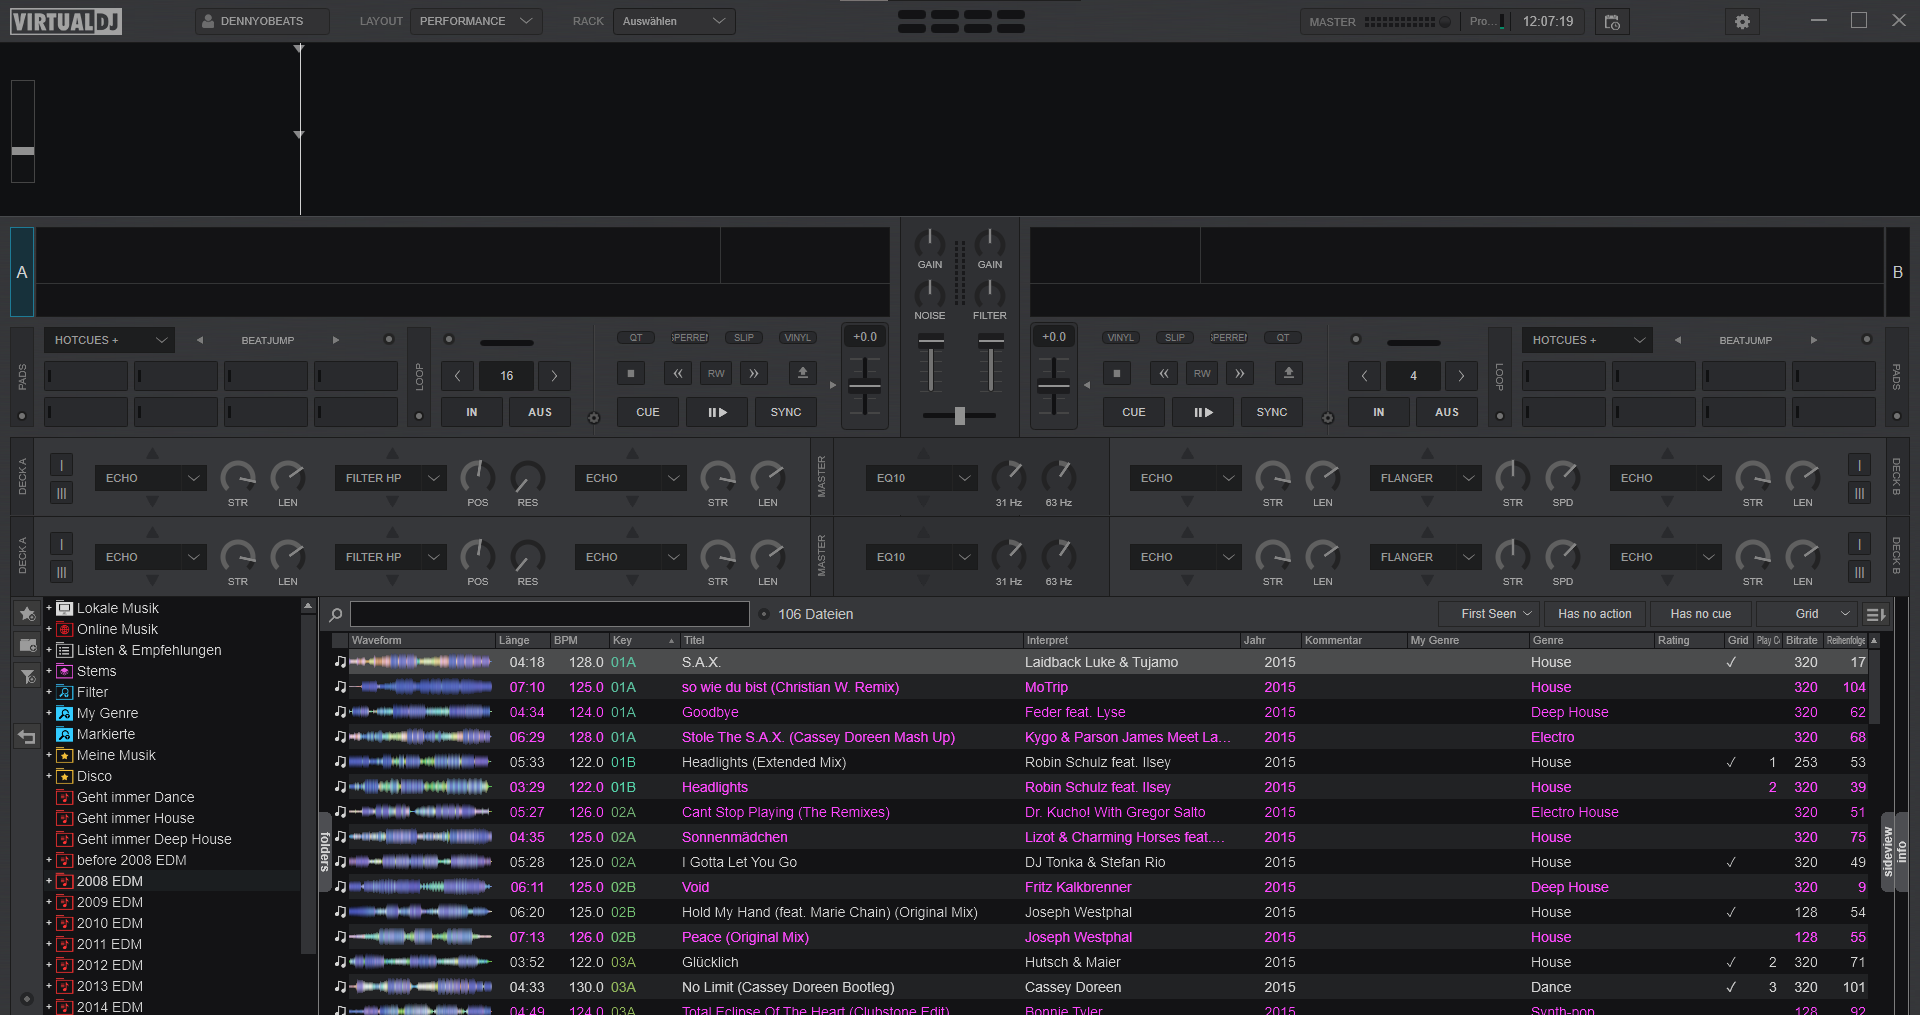Click the Has no cue filter
The width and height of the screenshot is (1920, 1015).
coord(1700,614)
